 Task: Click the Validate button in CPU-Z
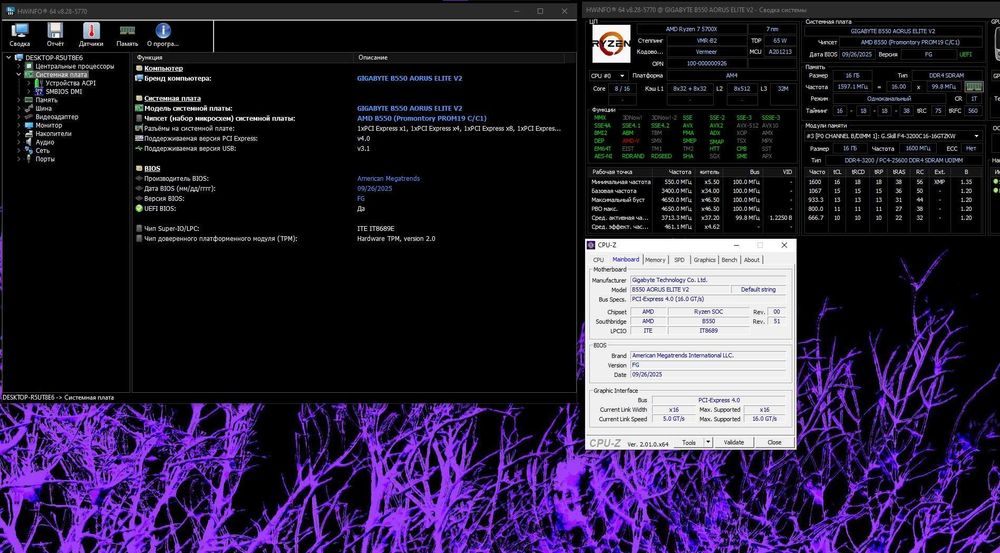[733, 442]
